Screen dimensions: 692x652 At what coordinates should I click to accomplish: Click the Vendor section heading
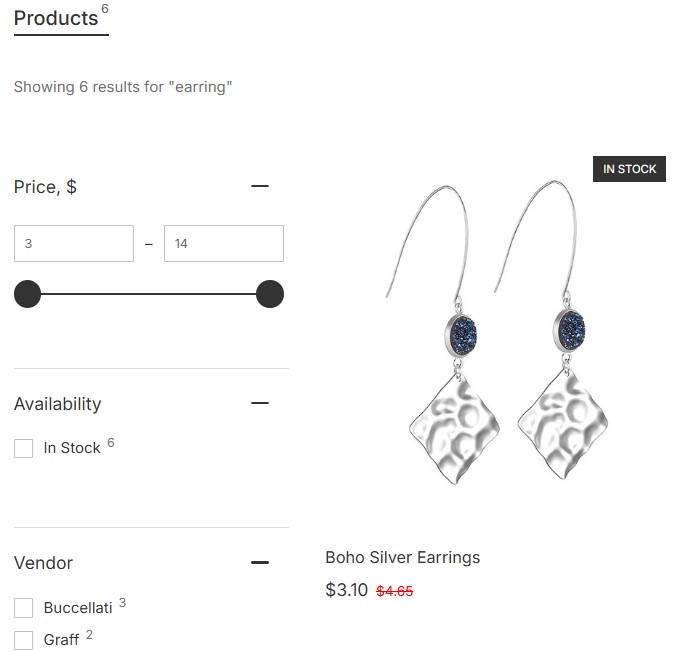coord(44,563)
